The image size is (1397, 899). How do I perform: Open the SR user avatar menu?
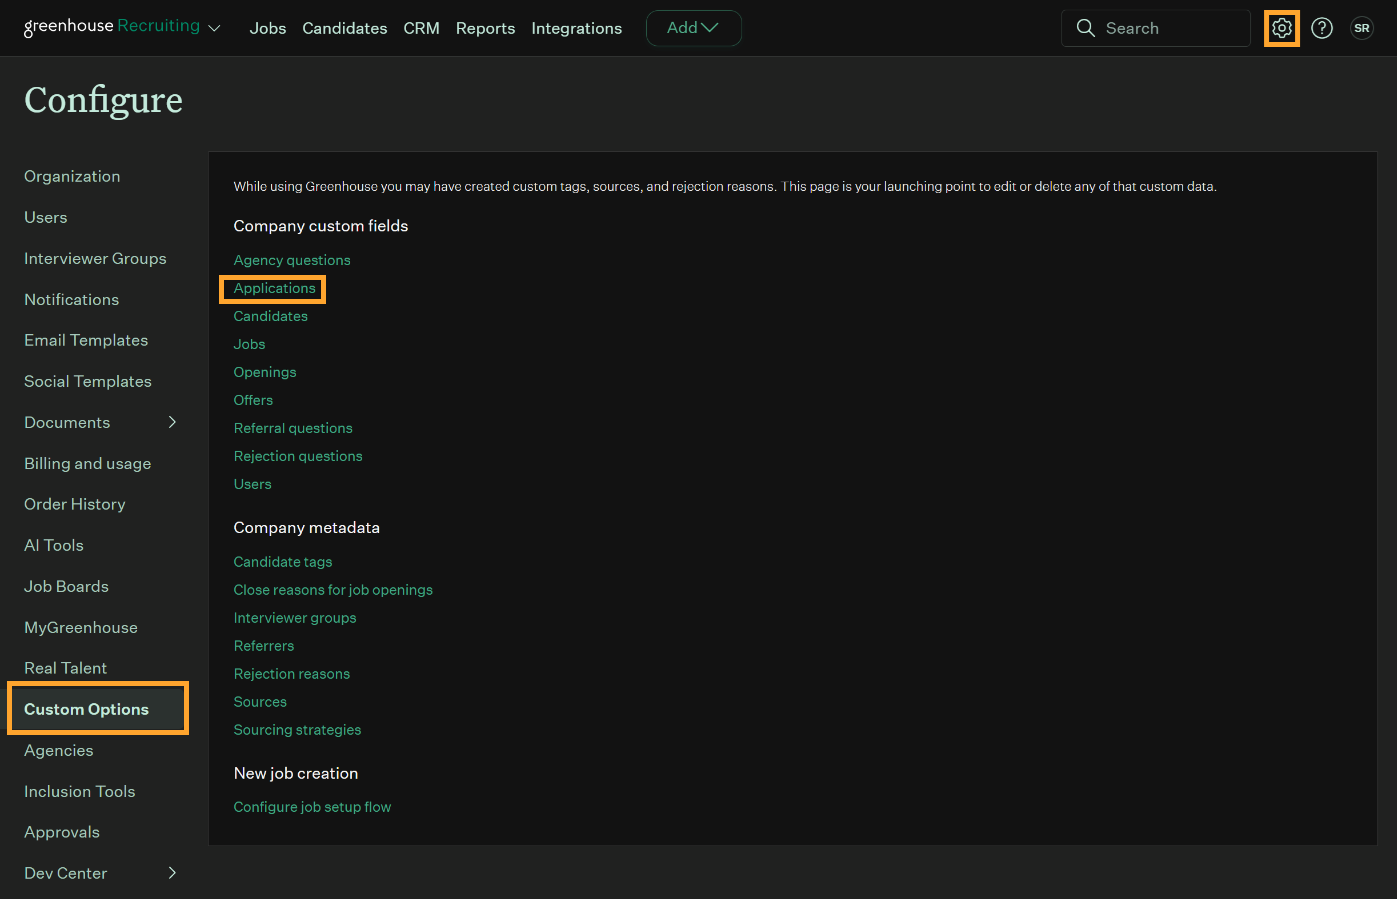[1362, 28]
